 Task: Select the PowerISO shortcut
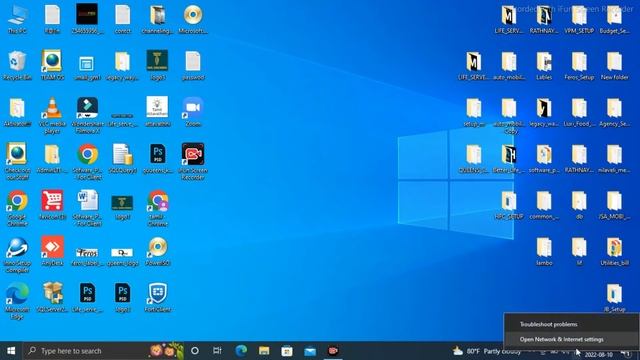pyautogui.click(x=158, y=251)
